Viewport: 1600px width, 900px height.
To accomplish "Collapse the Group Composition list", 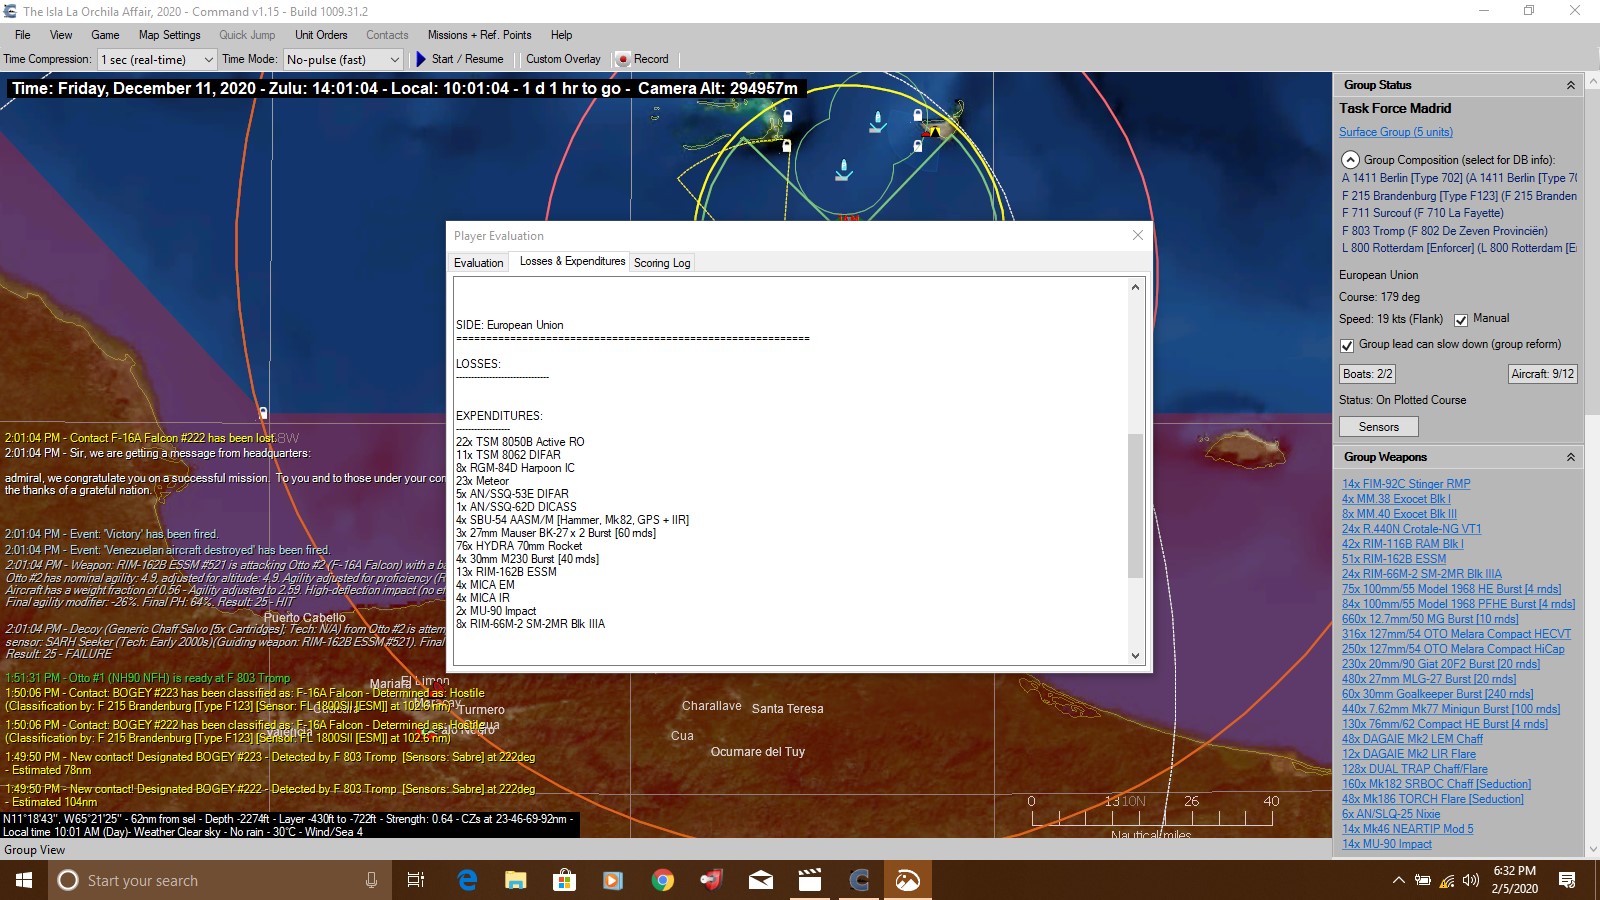I will click(1350, 160).
